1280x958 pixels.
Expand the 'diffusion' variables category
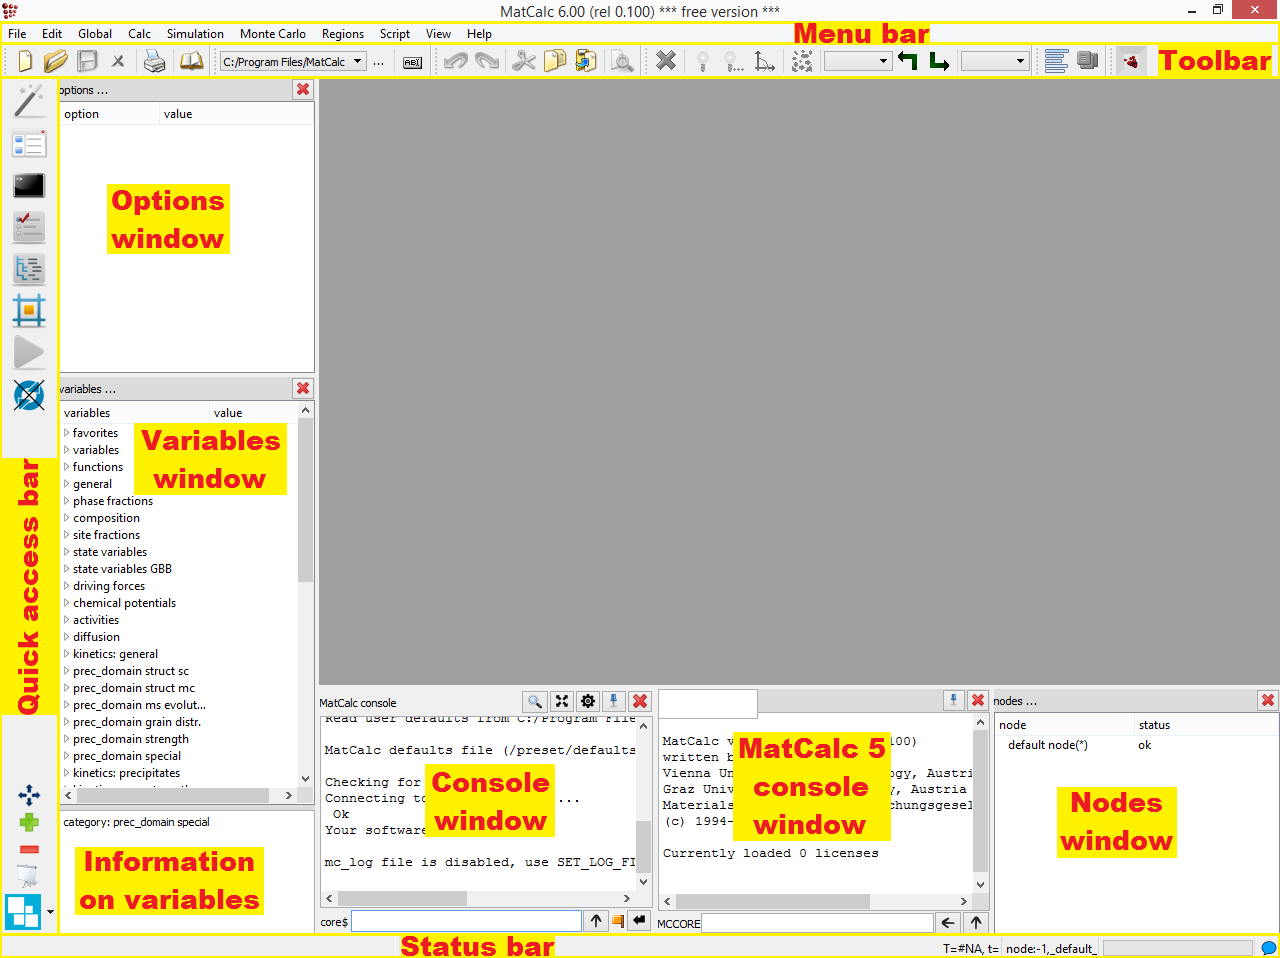click(x=66, y=637)
